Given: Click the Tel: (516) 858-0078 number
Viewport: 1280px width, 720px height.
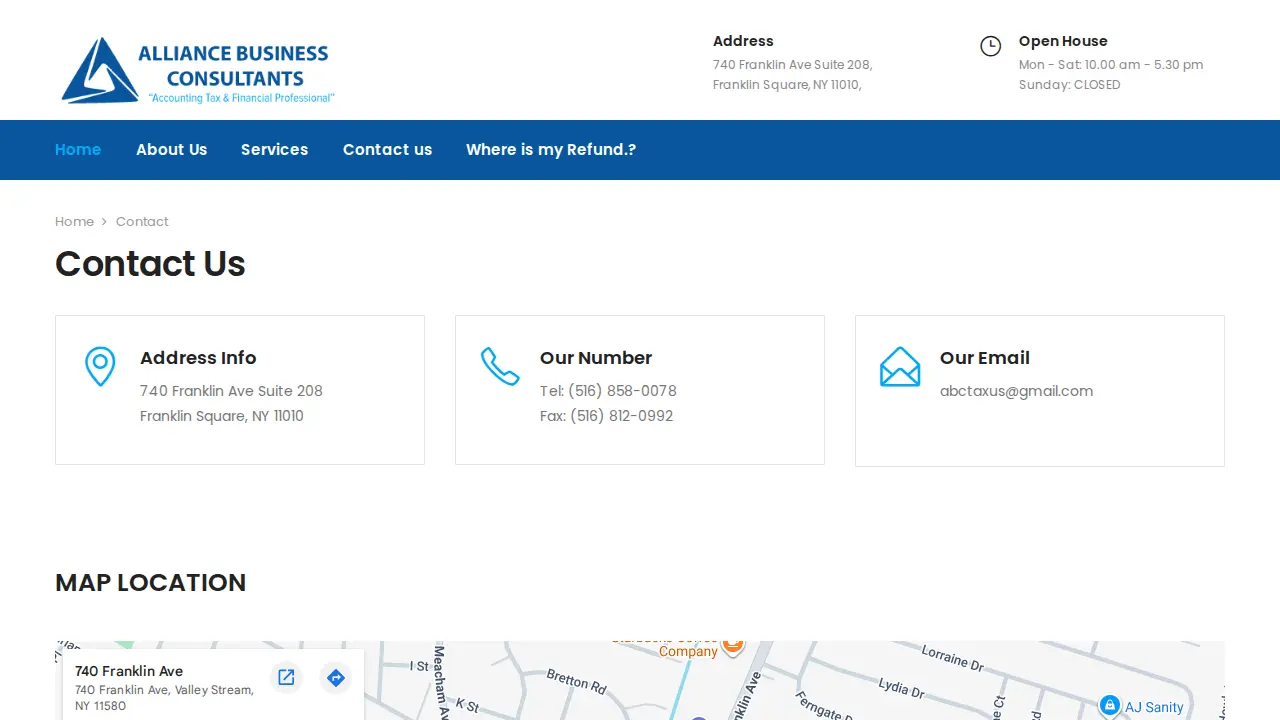Looking at the screenshot, I should pyautogui.click(x=608, y=391).
